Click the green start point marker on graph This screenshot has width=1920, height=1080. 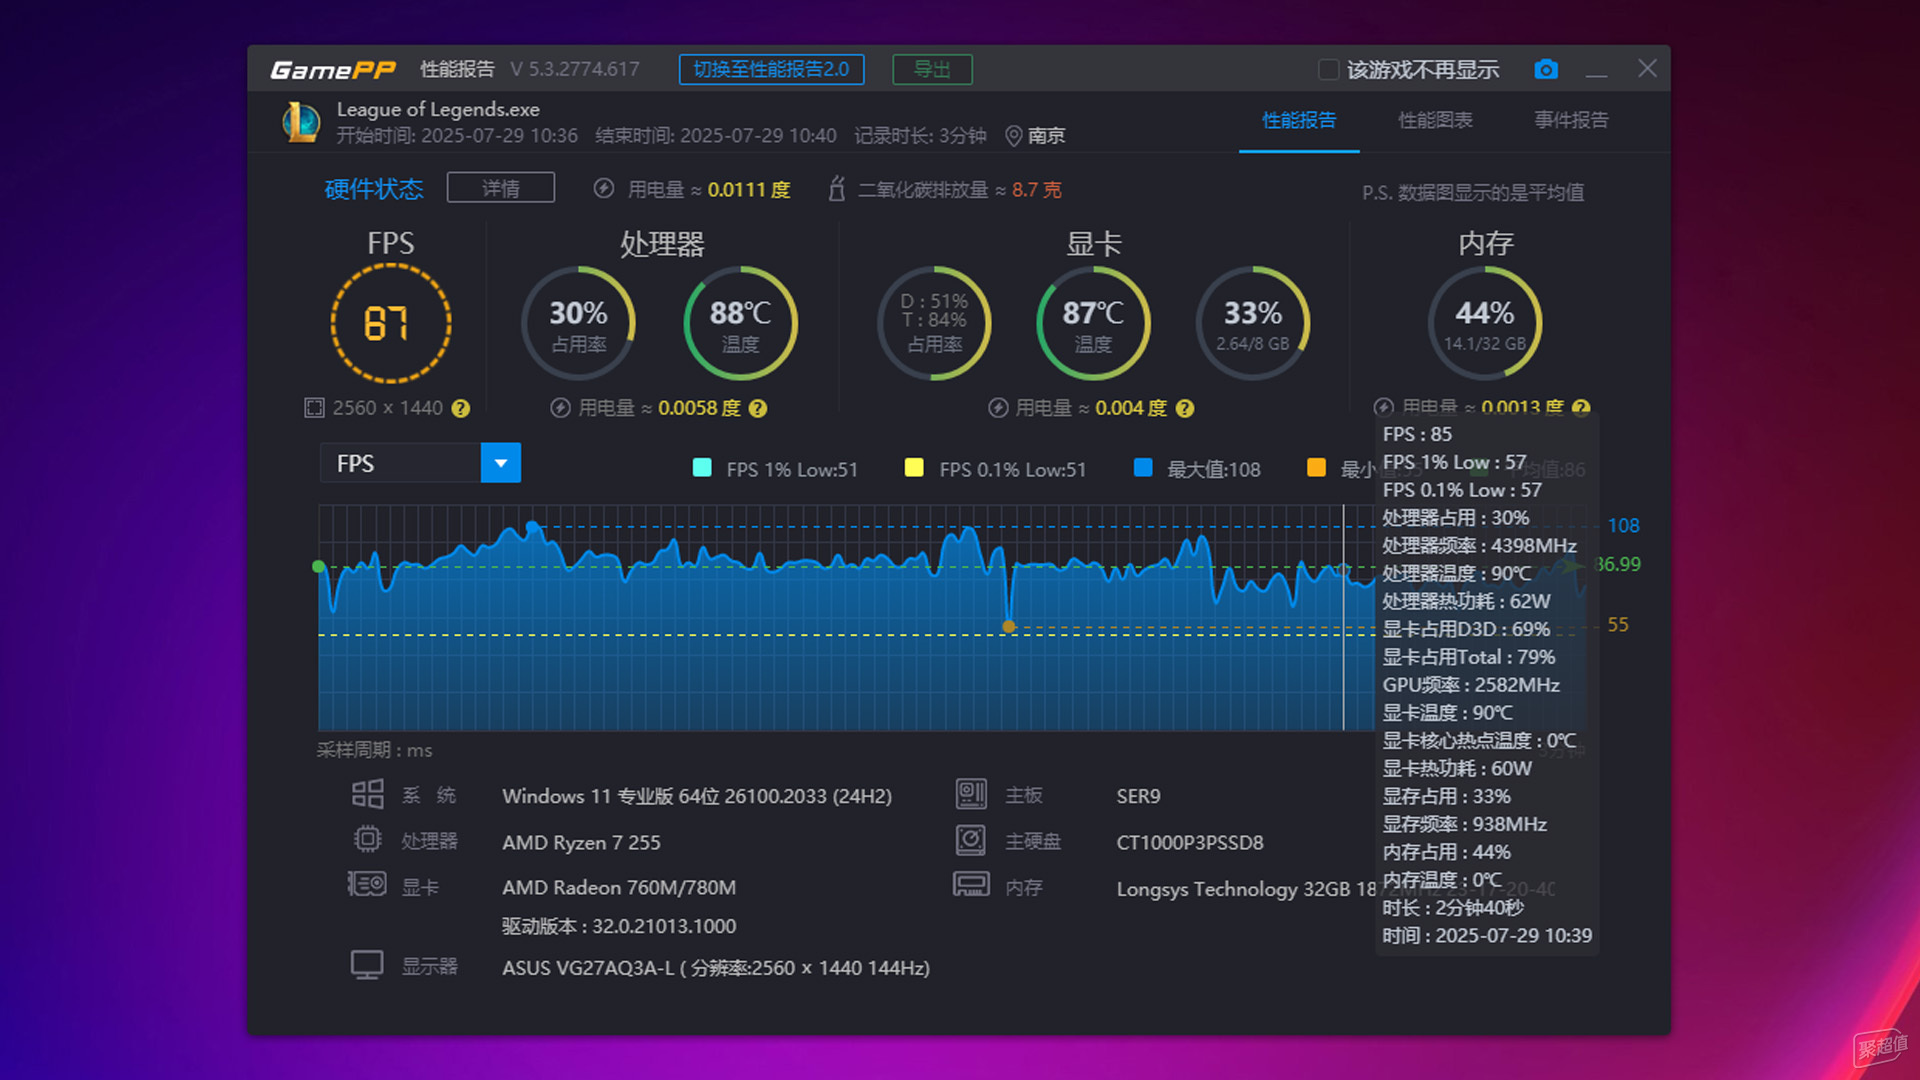click(319, 567)
